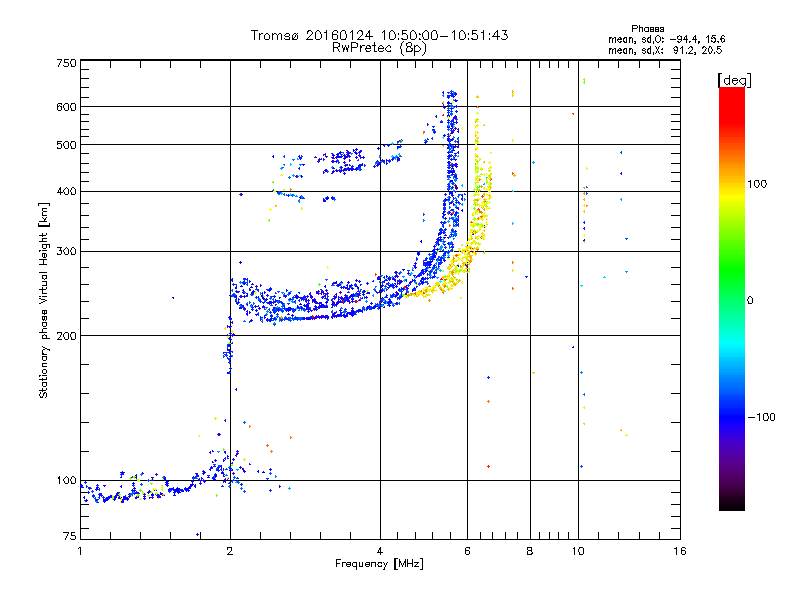Click the x-axis tick label "2"
800x600 pixels.
pyautogui.click(x=230, y=551)
